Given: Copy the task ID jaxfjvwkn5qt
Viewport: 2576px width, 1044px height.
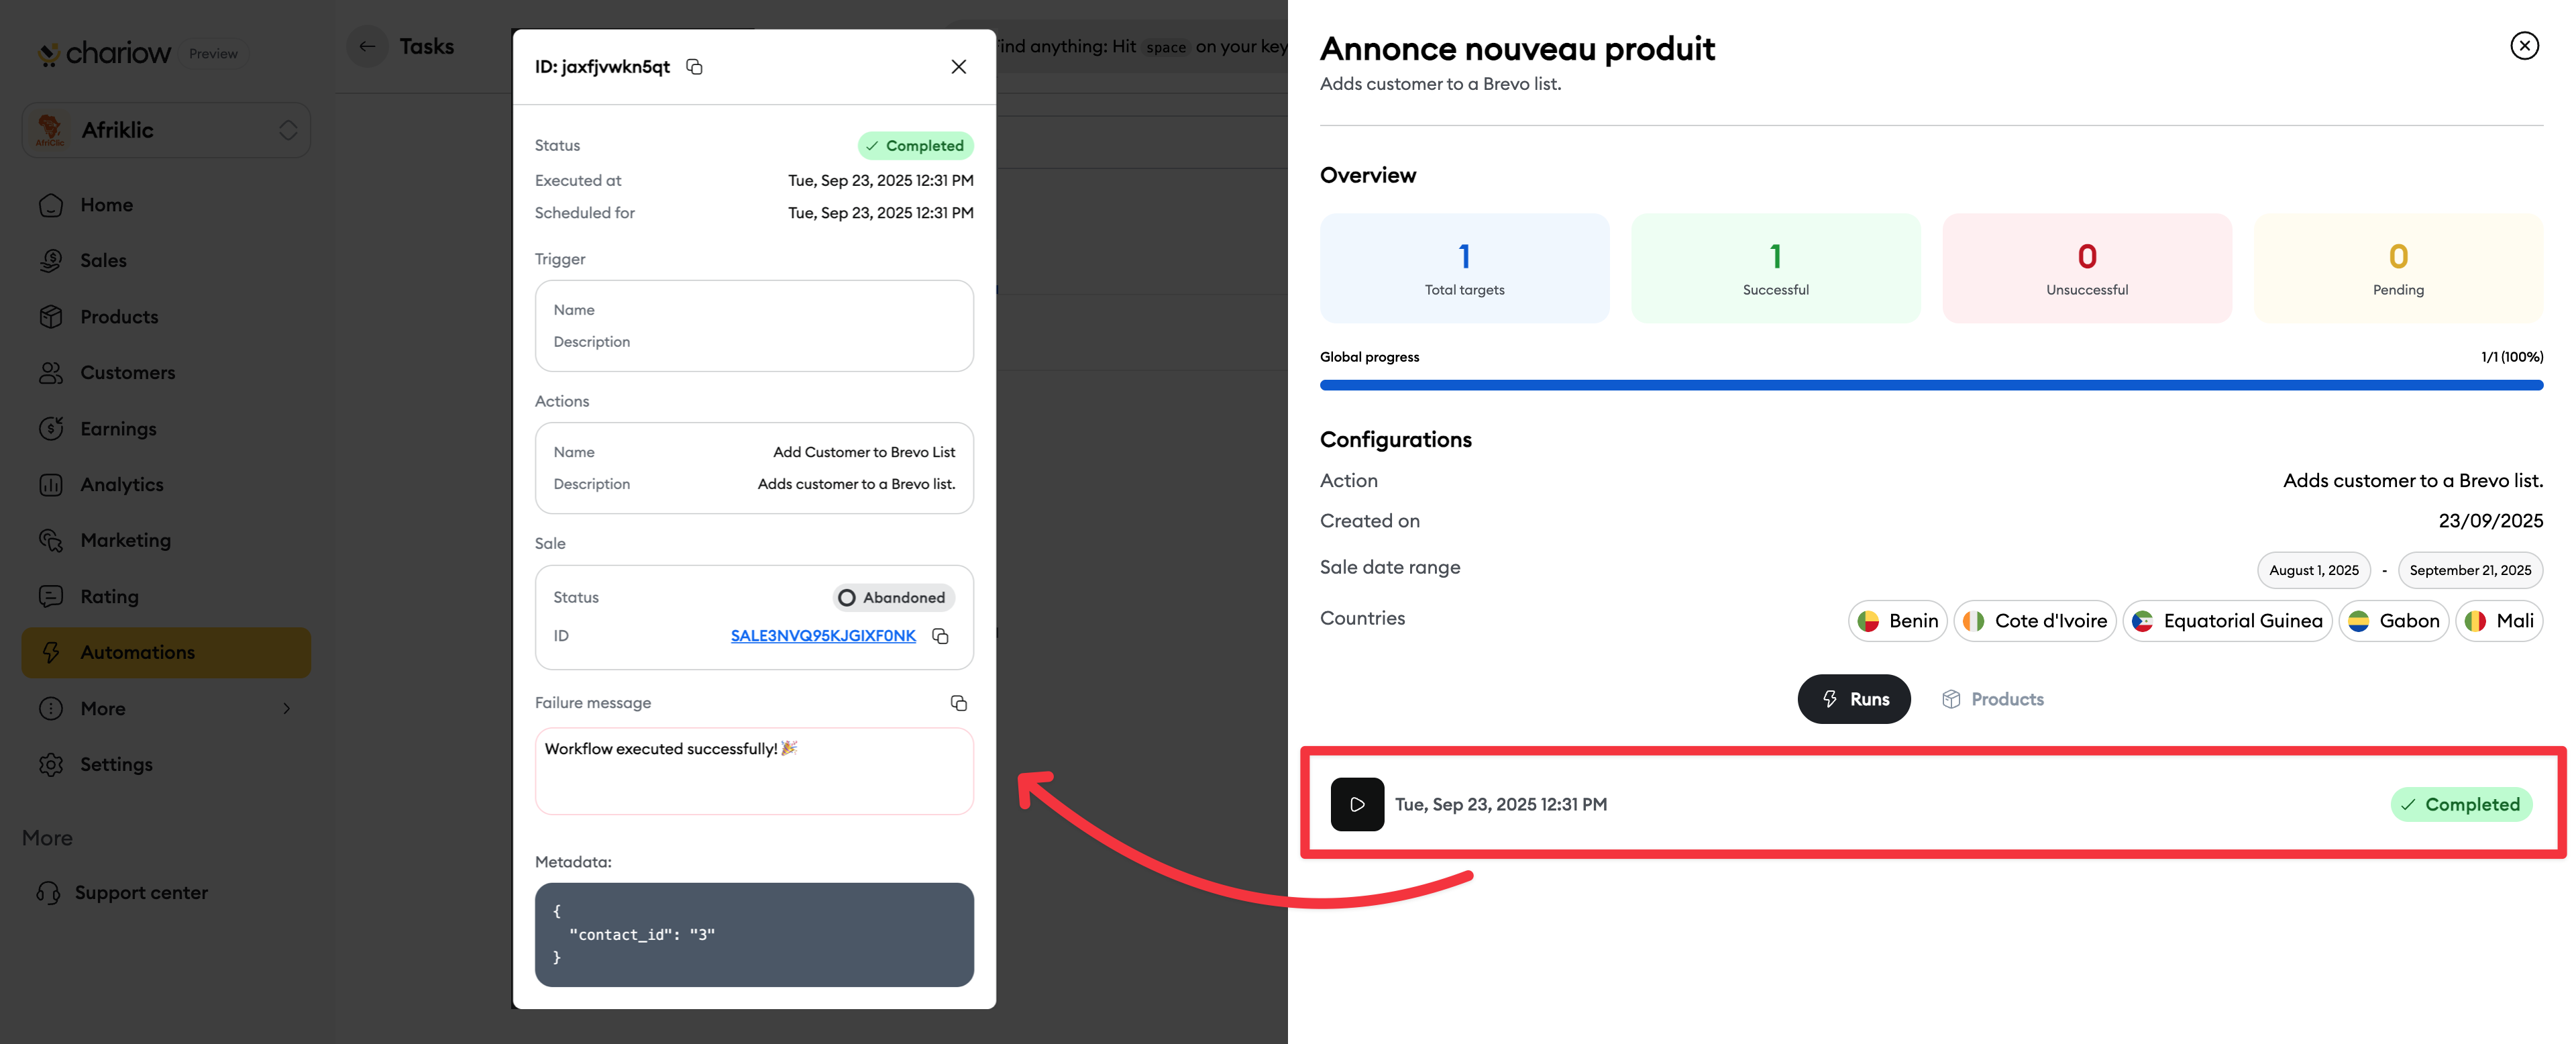Looking at the screenshot, I should pyautogui.click(x=694, y=67).
